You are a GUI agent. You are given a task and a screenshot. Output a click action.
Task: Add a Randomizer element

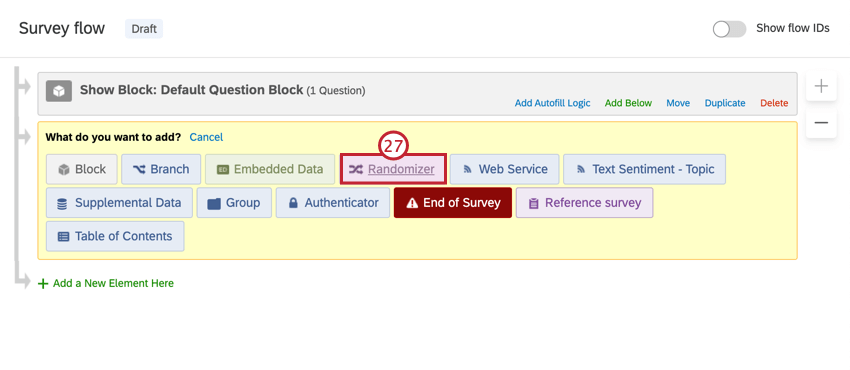tap(394, 169)
